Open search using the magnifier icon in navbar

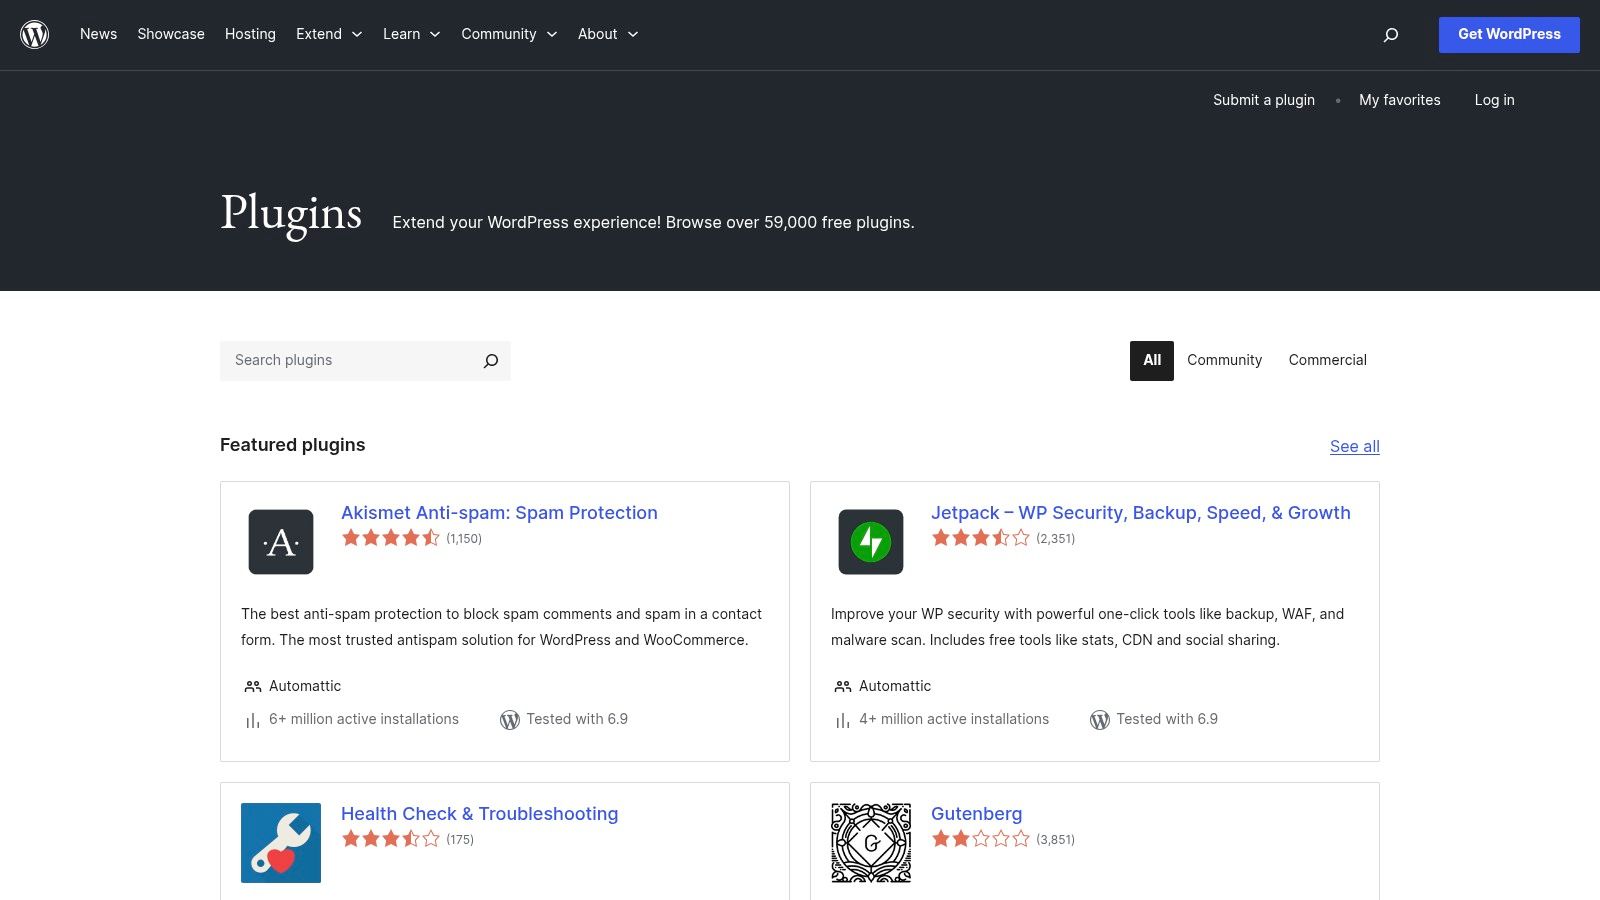point(1390,34)
